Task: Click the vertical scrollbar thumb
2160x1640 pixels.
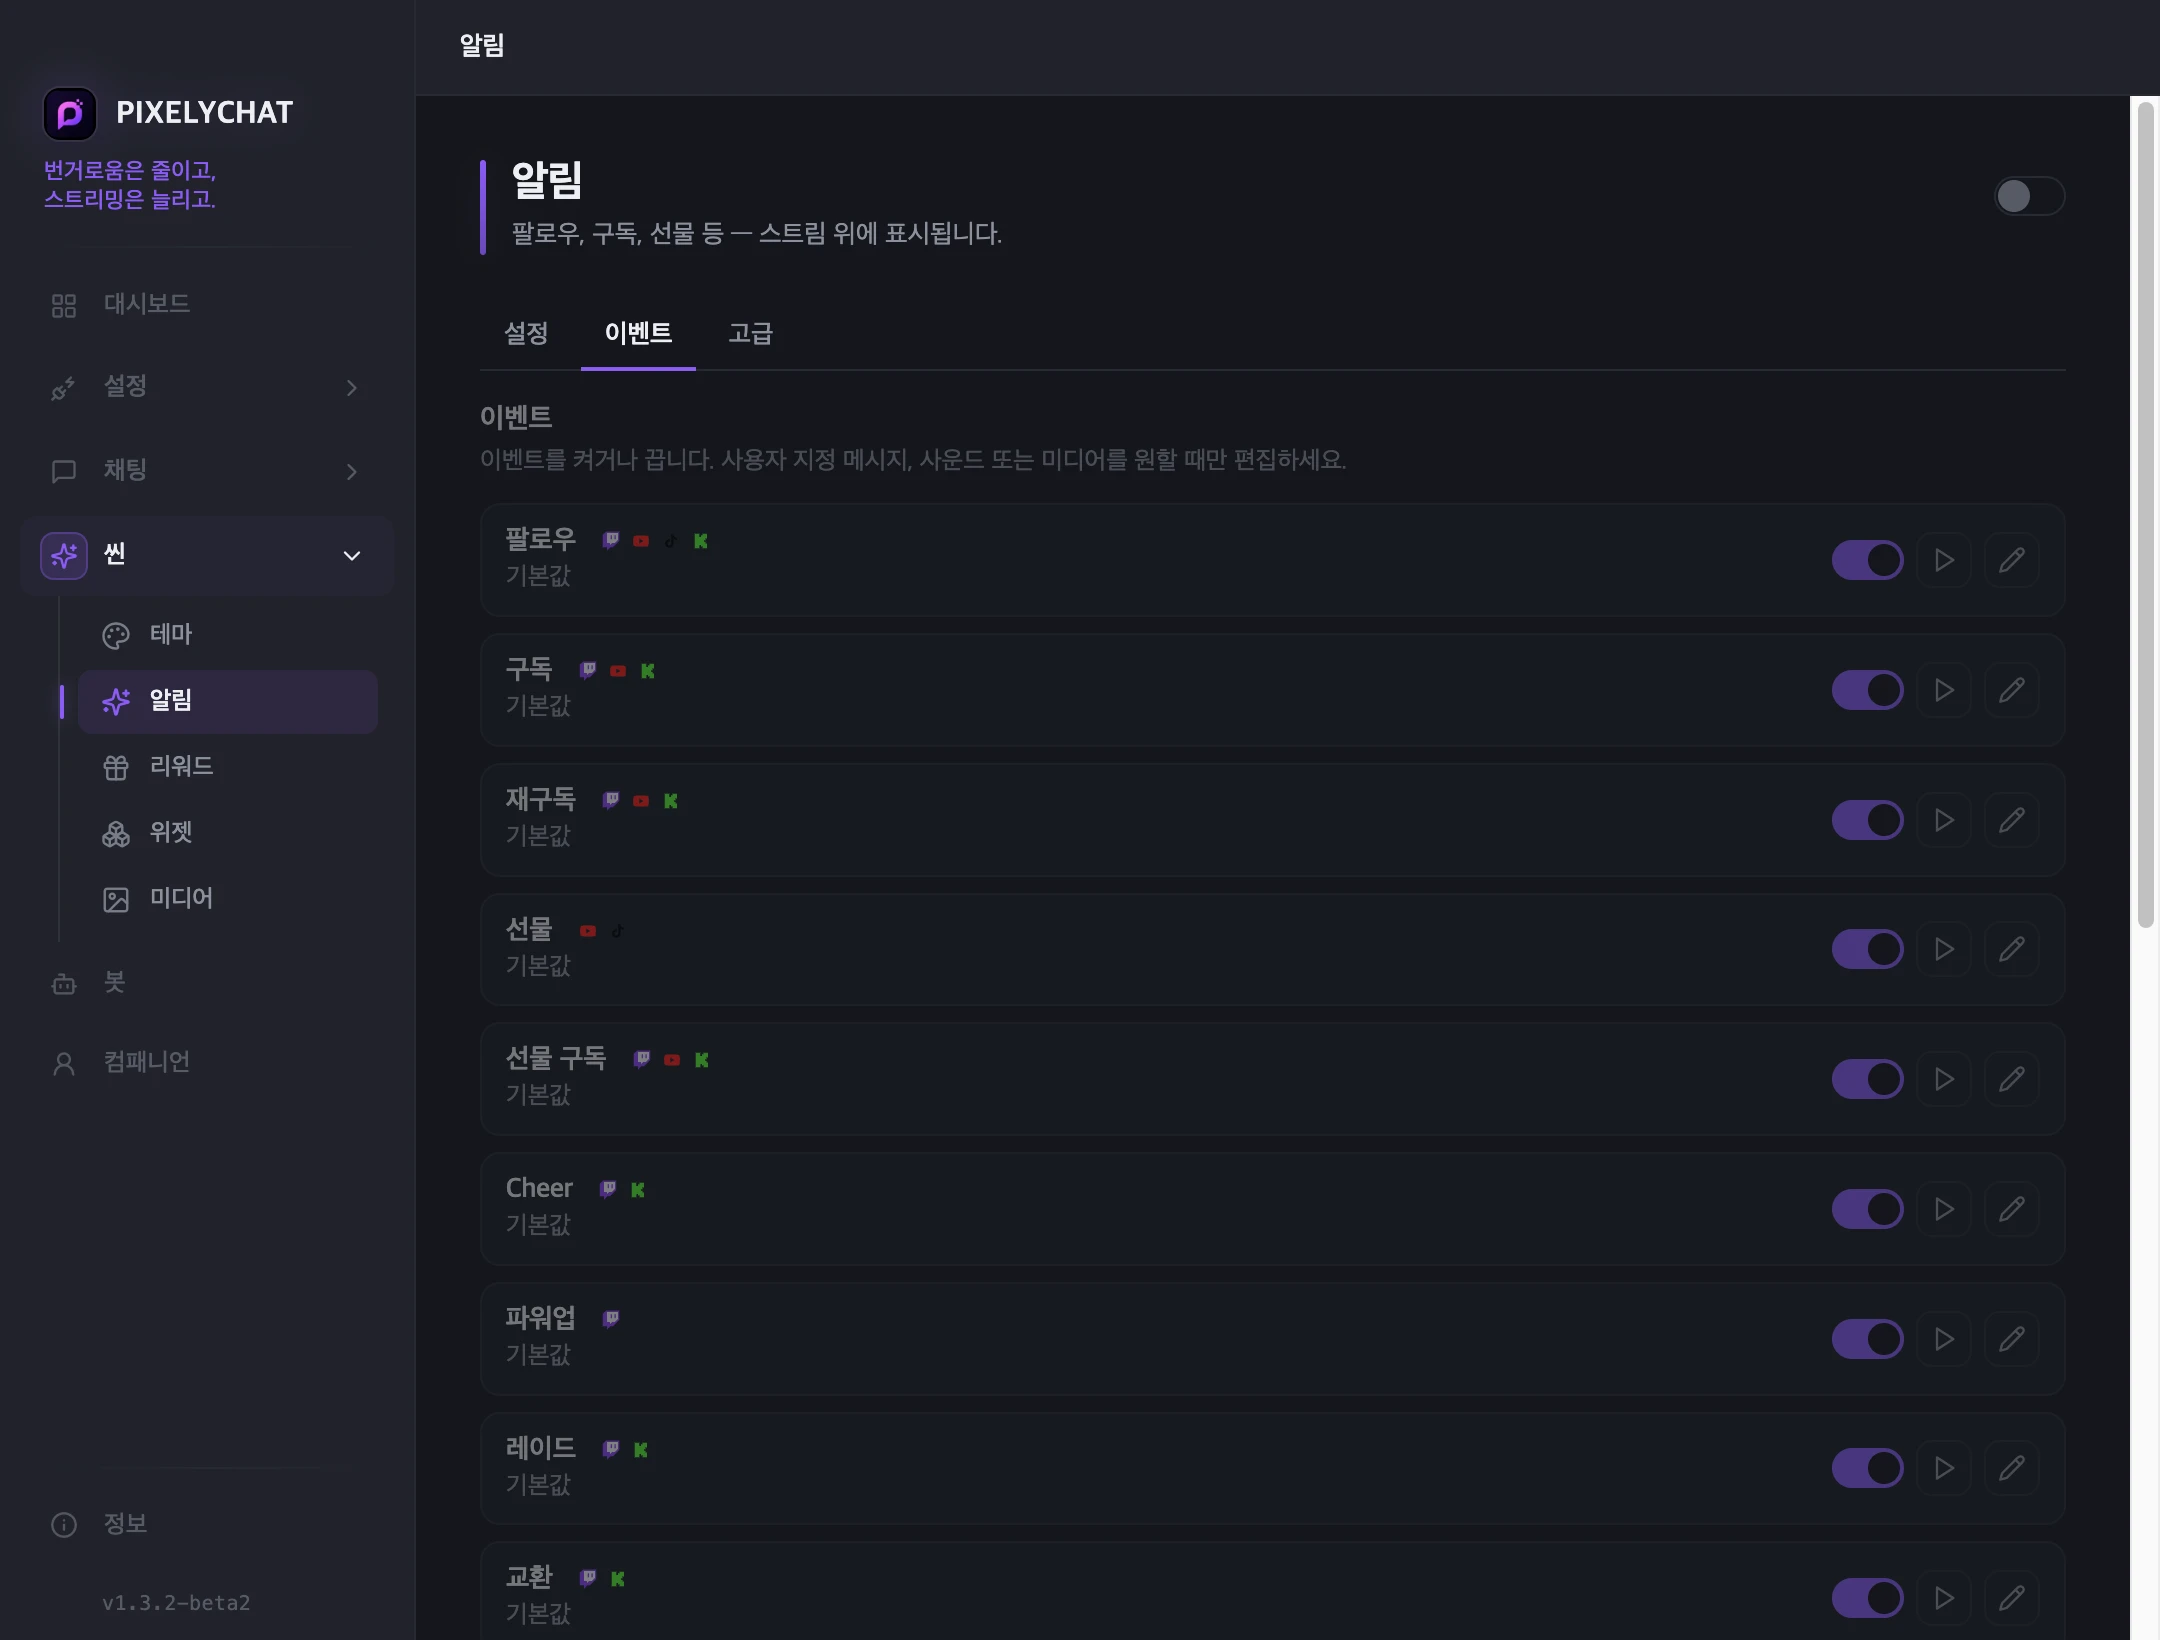Action: pos(2145,515)
